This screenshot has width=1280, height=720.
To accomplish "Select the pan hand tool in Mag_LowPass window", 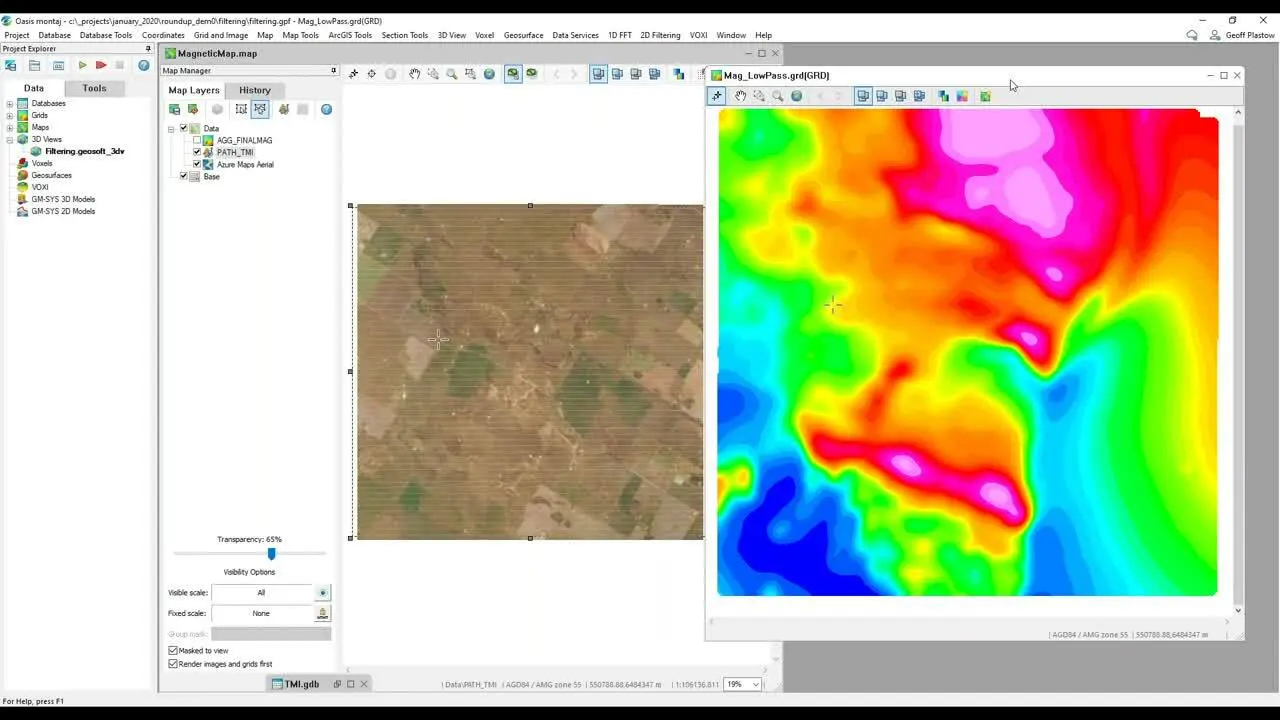I will (741, 96).
